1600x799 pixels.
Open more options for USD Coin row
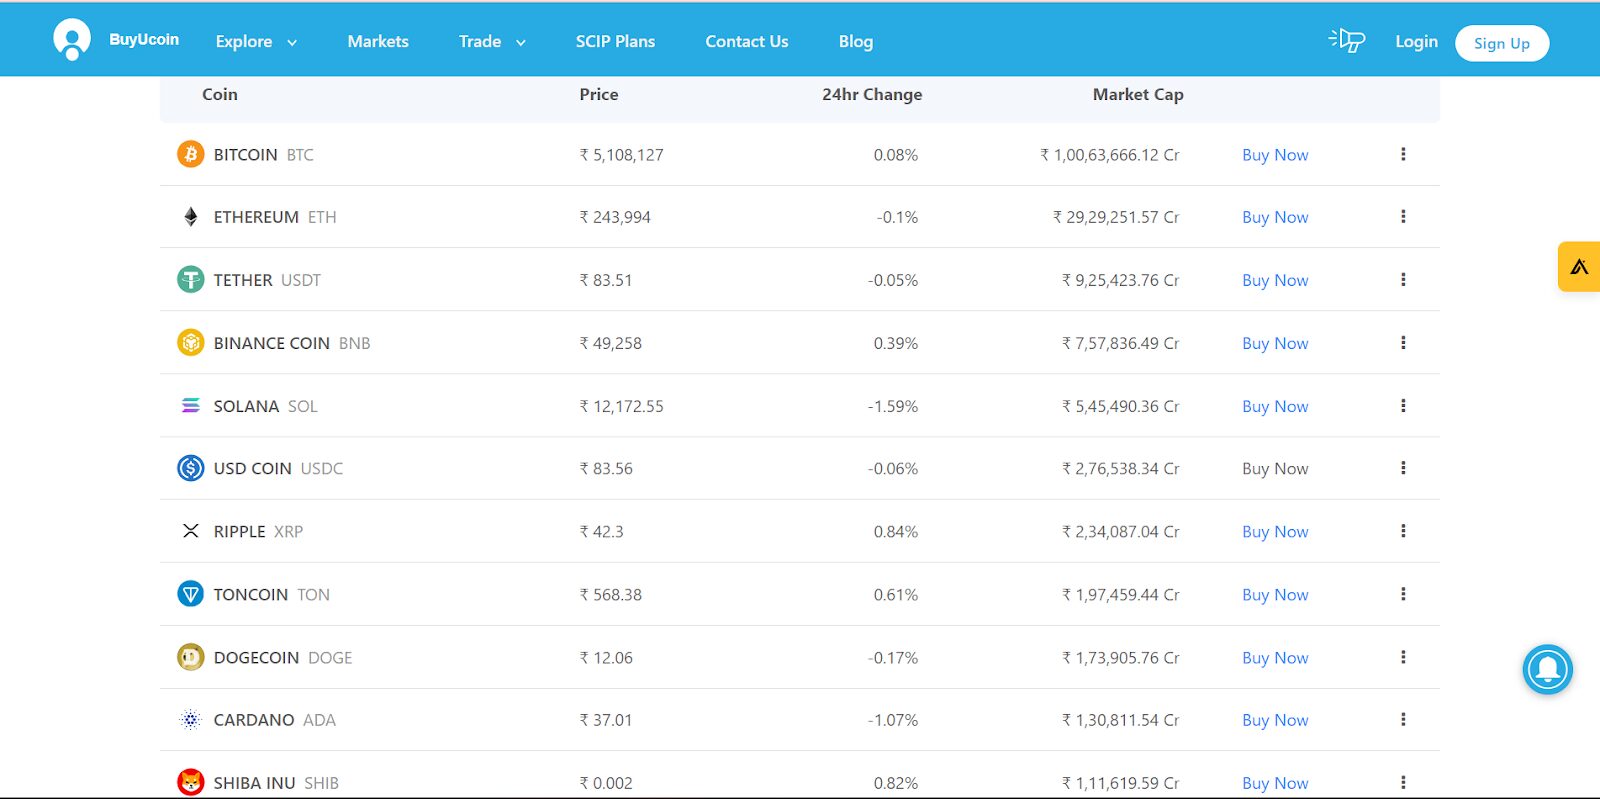(x=1403, y=468)
